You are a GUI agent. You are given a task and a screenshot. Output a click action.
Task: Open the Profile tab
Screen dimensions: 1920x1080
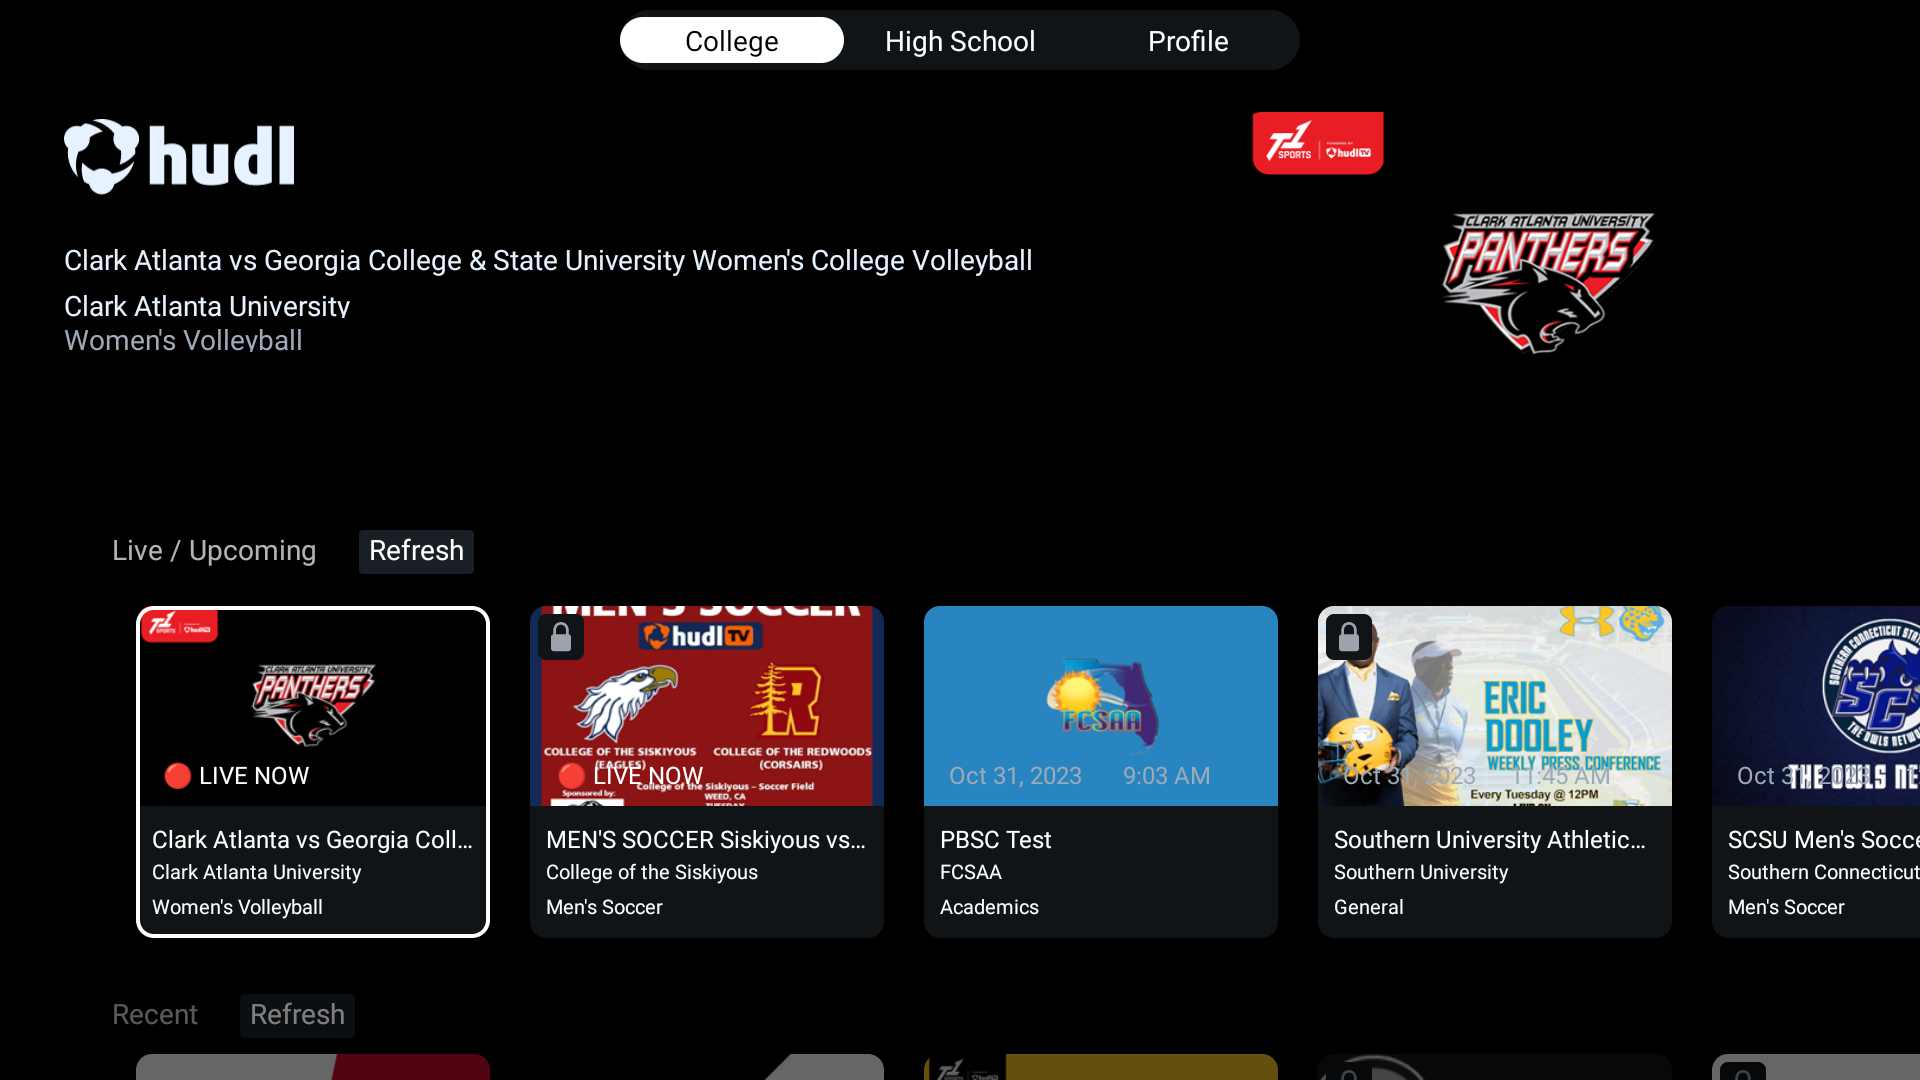[1187, 41]
